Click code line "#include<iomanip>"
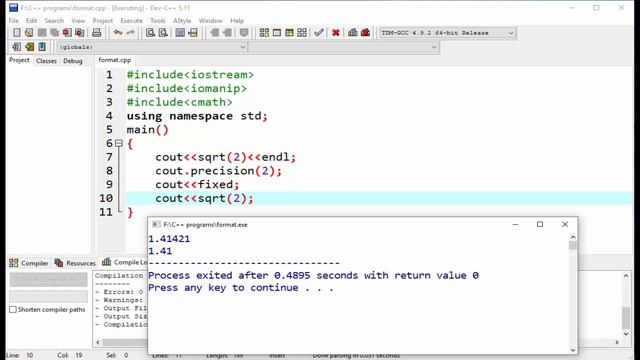The width and height of the screenshot is (640, 360). click(x=187, y=89)
